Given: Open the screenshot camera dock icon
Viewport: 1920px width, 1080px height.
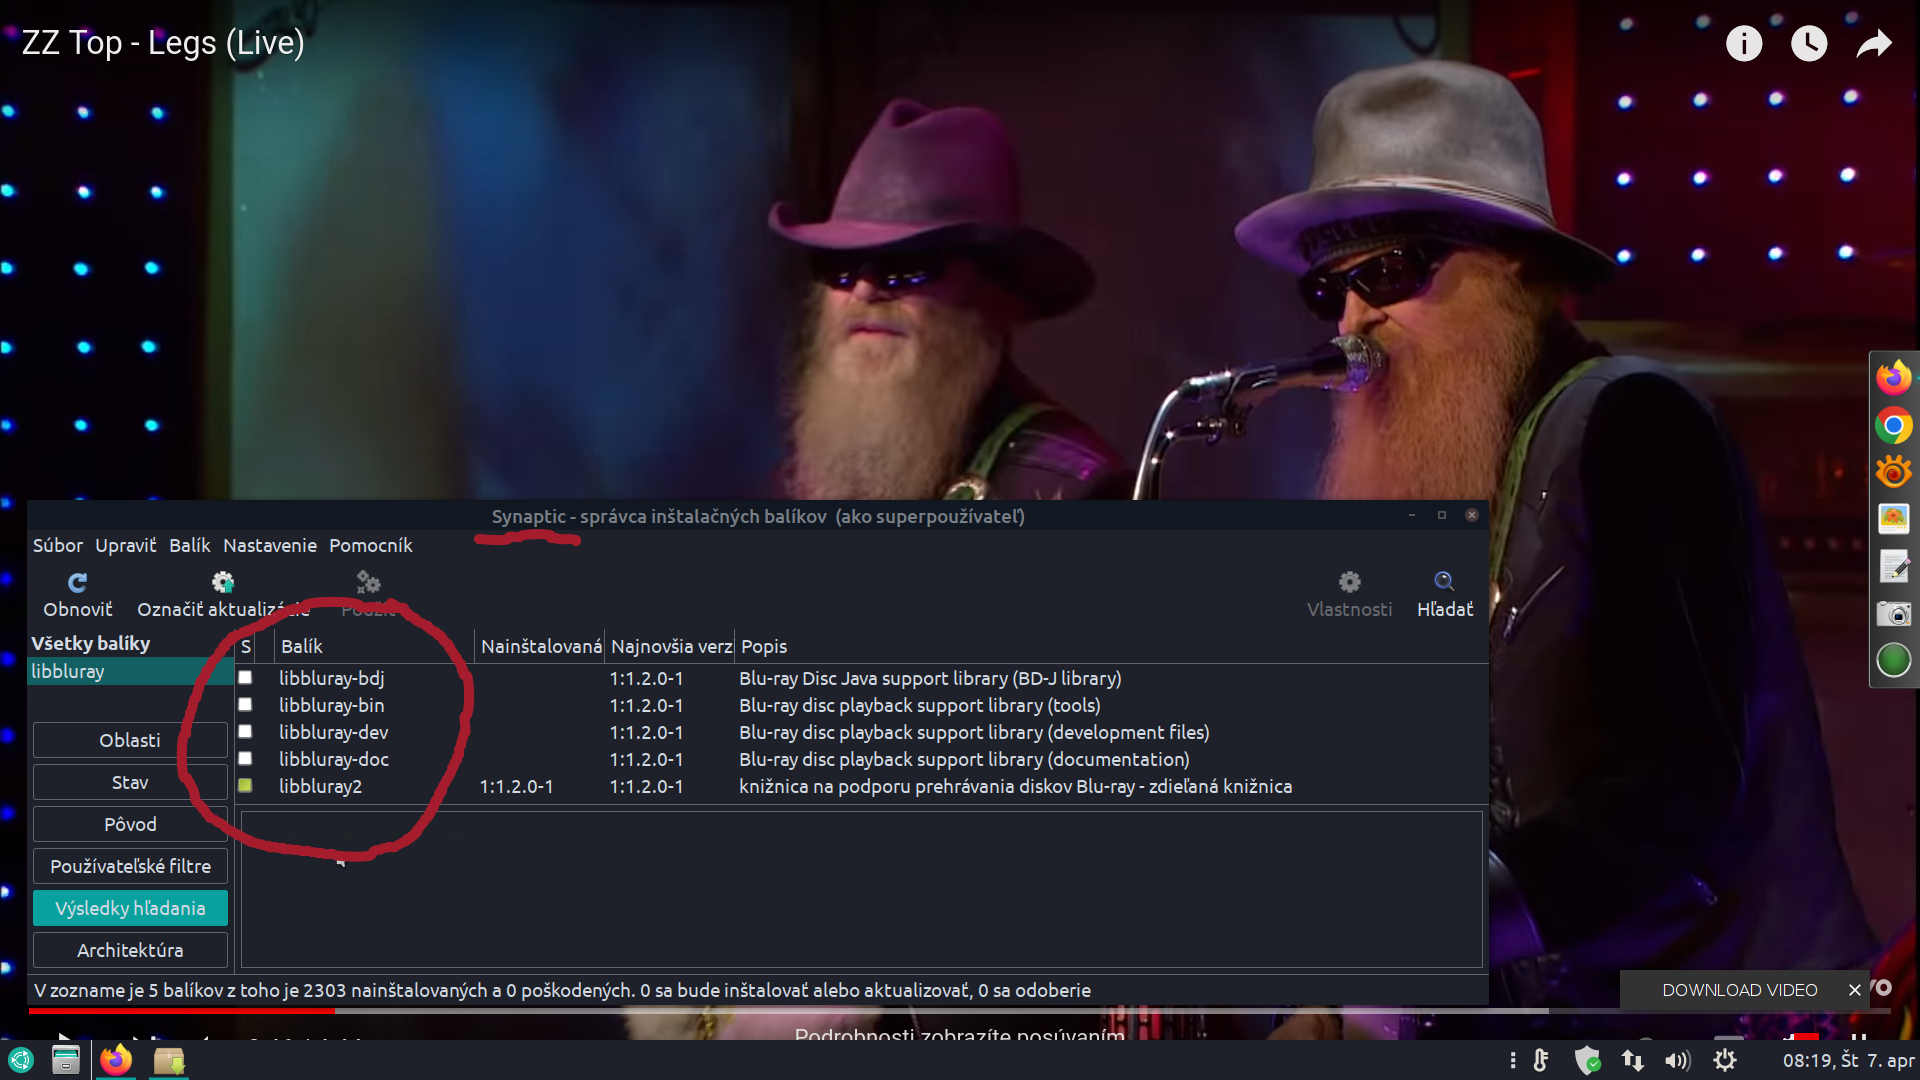Looking at the screenshot, I should tap(1893, 613).
